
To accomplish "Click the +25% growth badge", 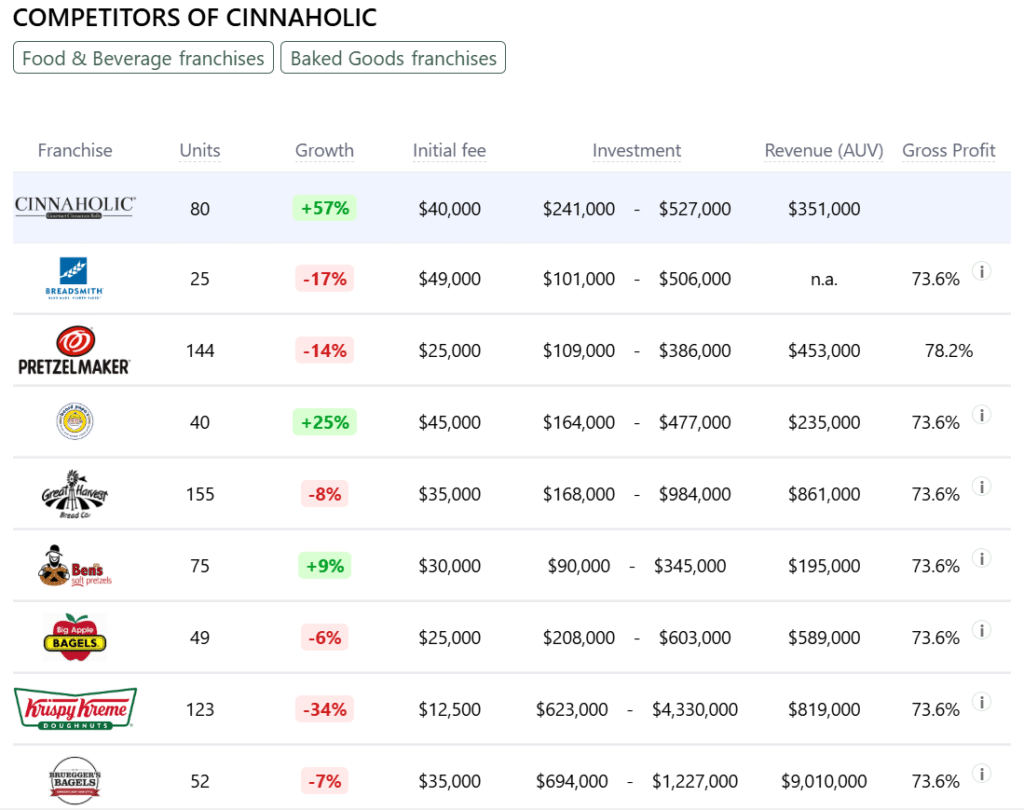I will [325, 422].
